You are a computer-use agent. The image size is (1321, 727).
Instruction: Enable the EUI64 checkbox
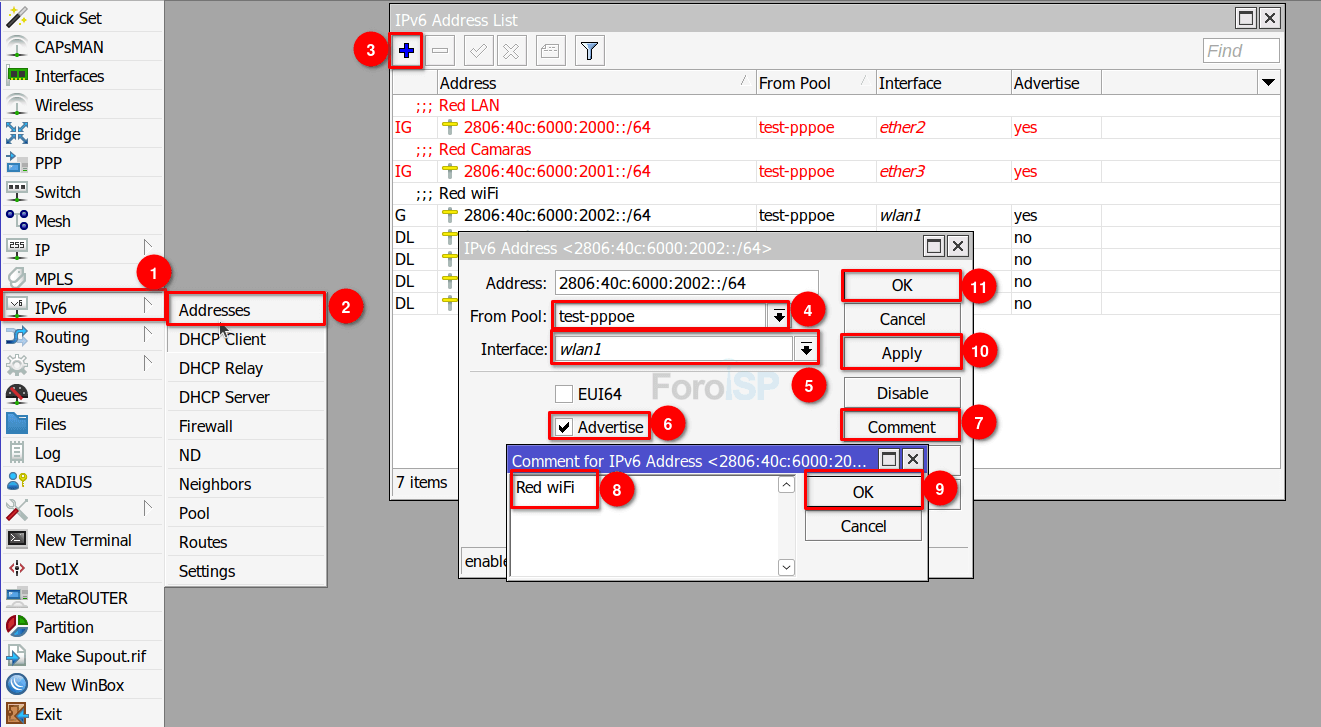coord(565,394)
